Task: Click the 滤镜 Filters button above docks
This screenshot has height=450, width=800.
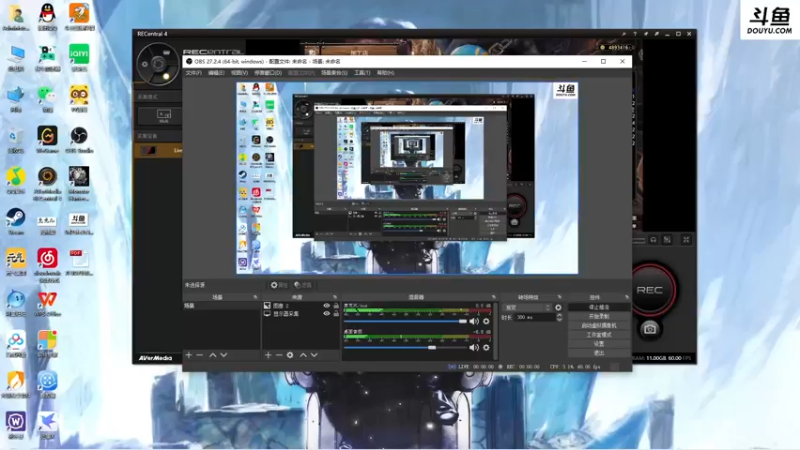Action: [303, 285]
